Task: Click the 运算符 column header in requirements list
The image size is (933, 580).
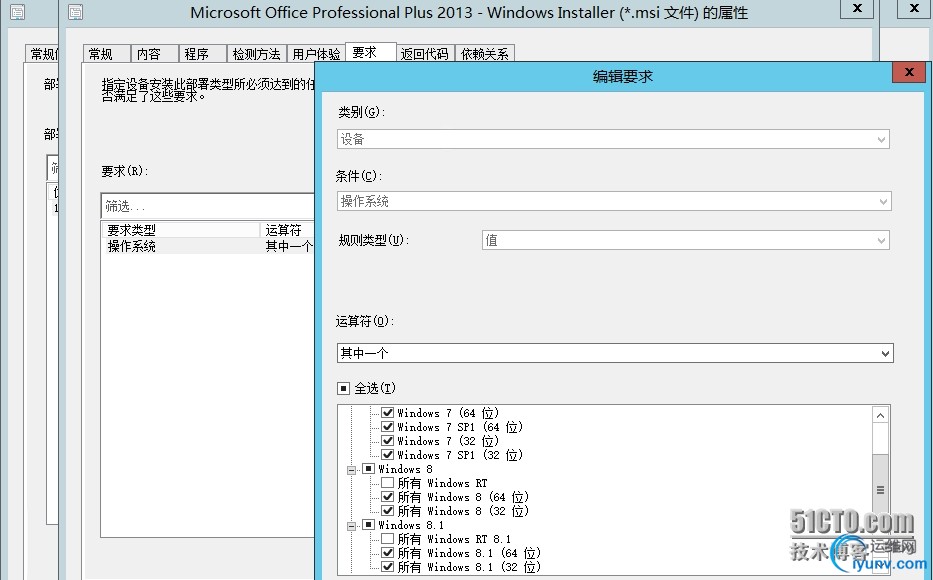Action: click(x=287, y=230)
